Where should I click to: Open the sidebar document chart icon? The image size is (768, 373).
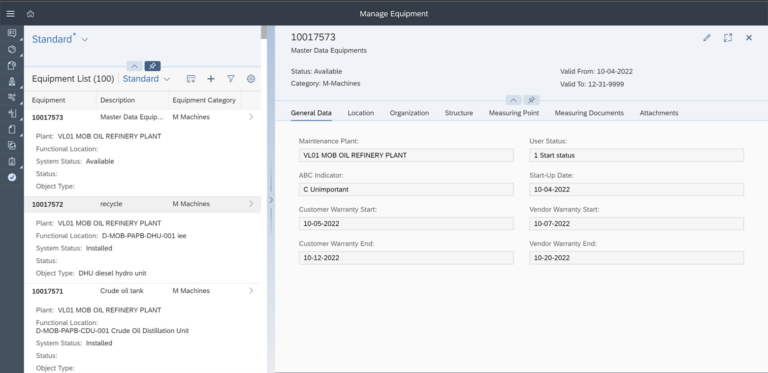coord(12,66)
